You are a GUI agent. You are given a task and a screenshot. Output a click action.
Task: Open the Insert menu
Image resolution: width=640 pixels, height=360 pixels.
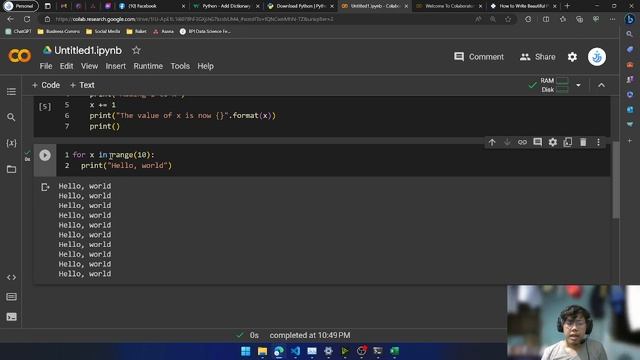pos(116,66)
